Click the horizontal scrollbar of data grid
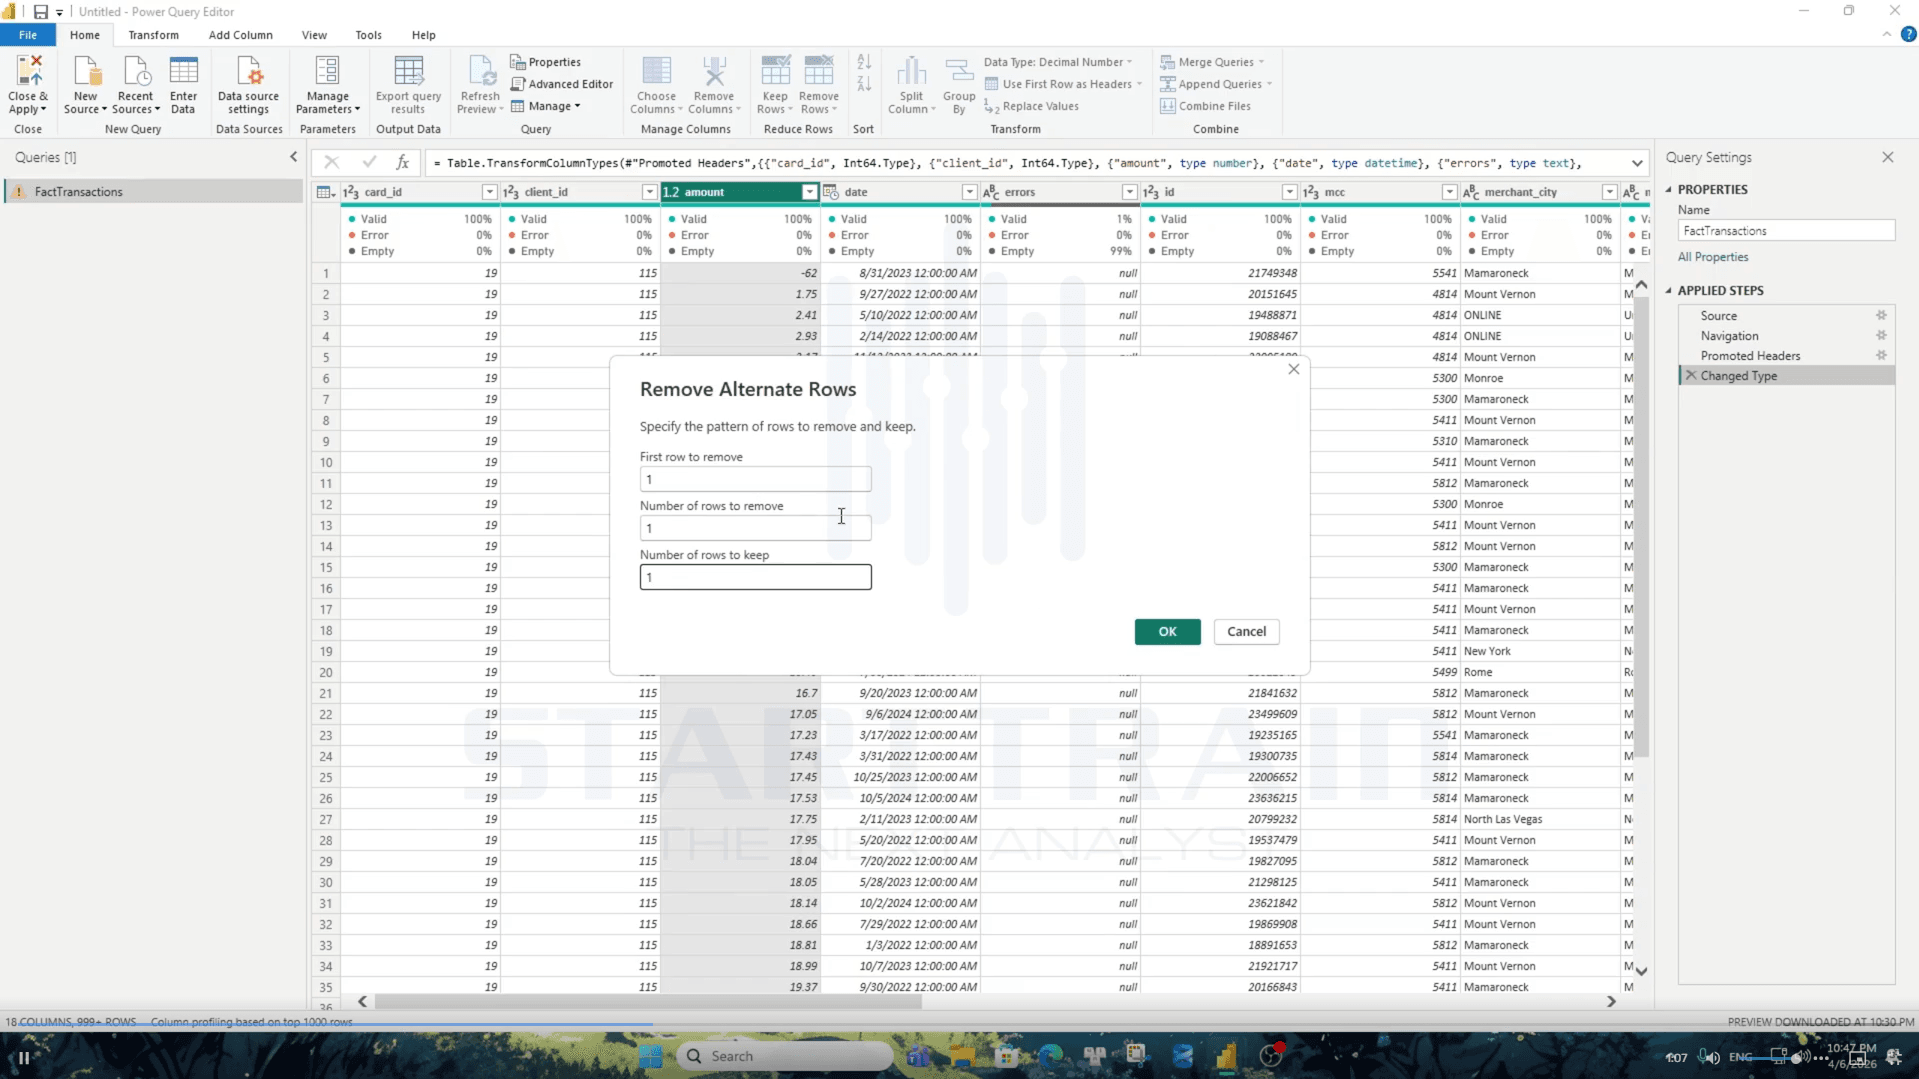 [x=648, y=1001]
